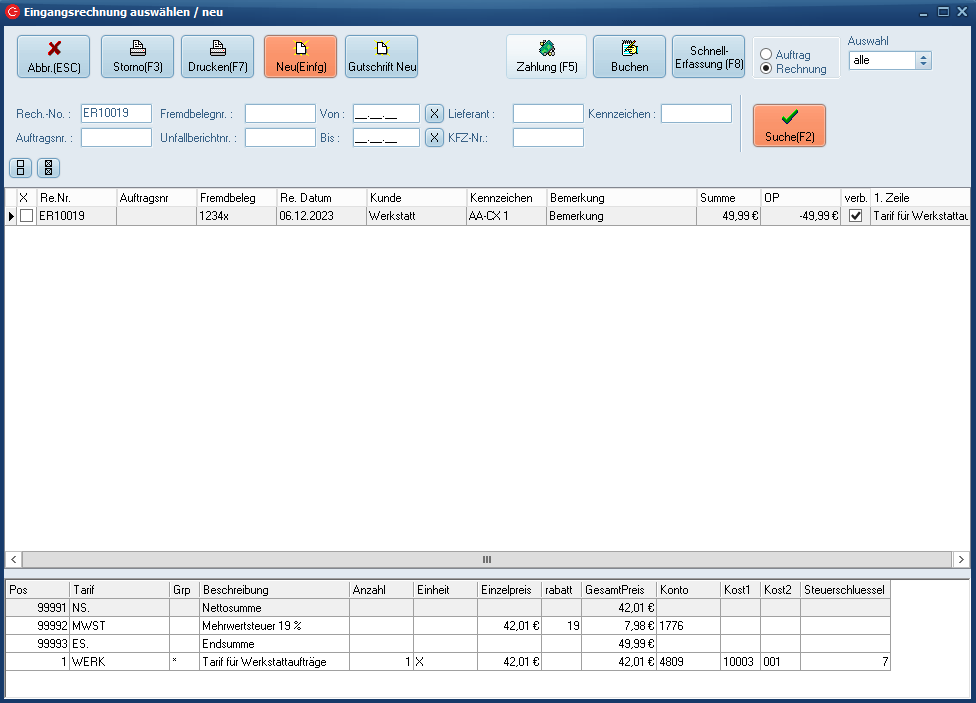Sort by Re. Datum column header

pos(321,198)
